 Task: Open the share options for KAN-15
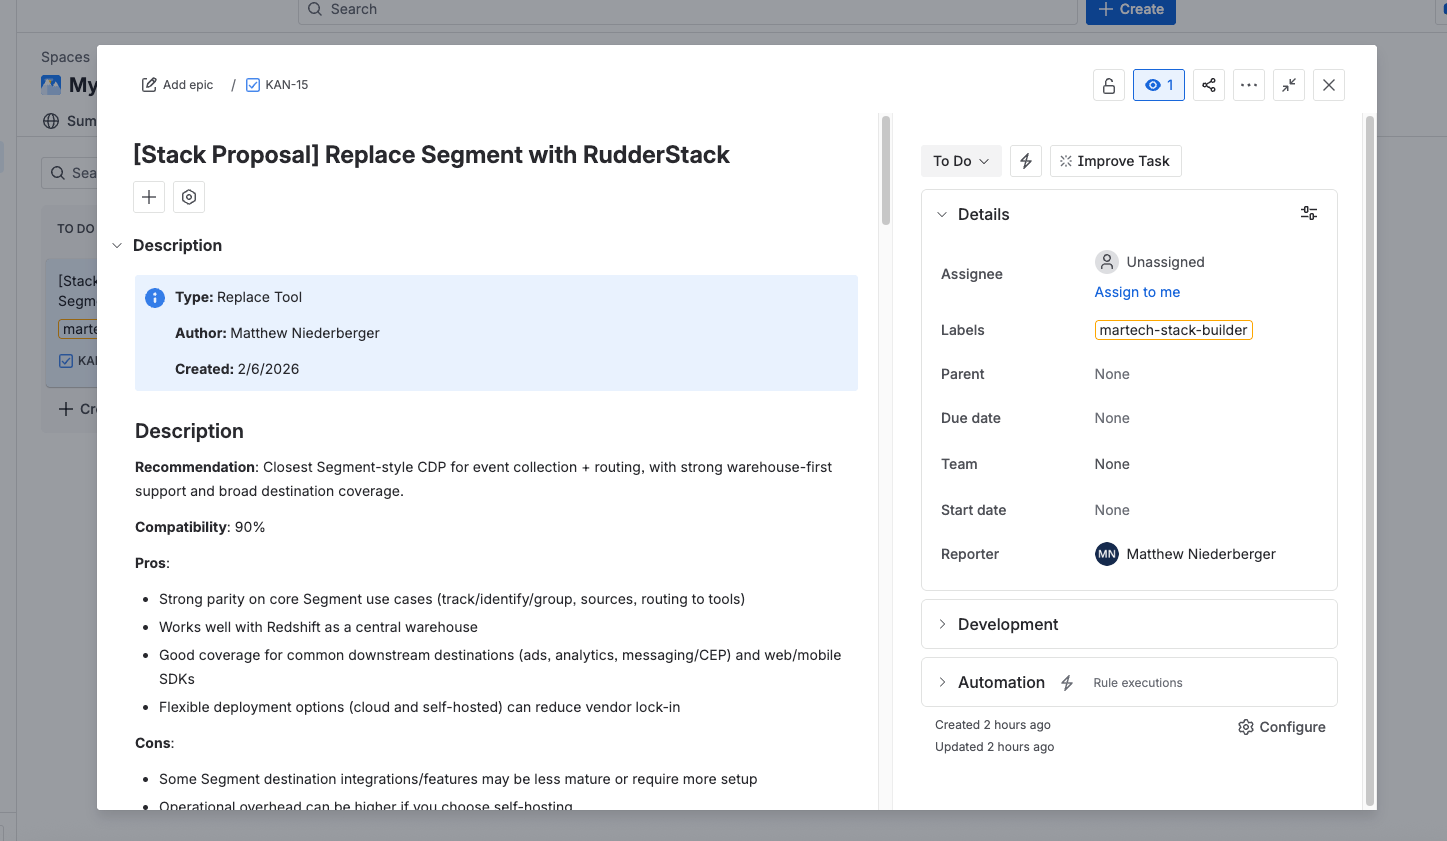[1208, 85]
